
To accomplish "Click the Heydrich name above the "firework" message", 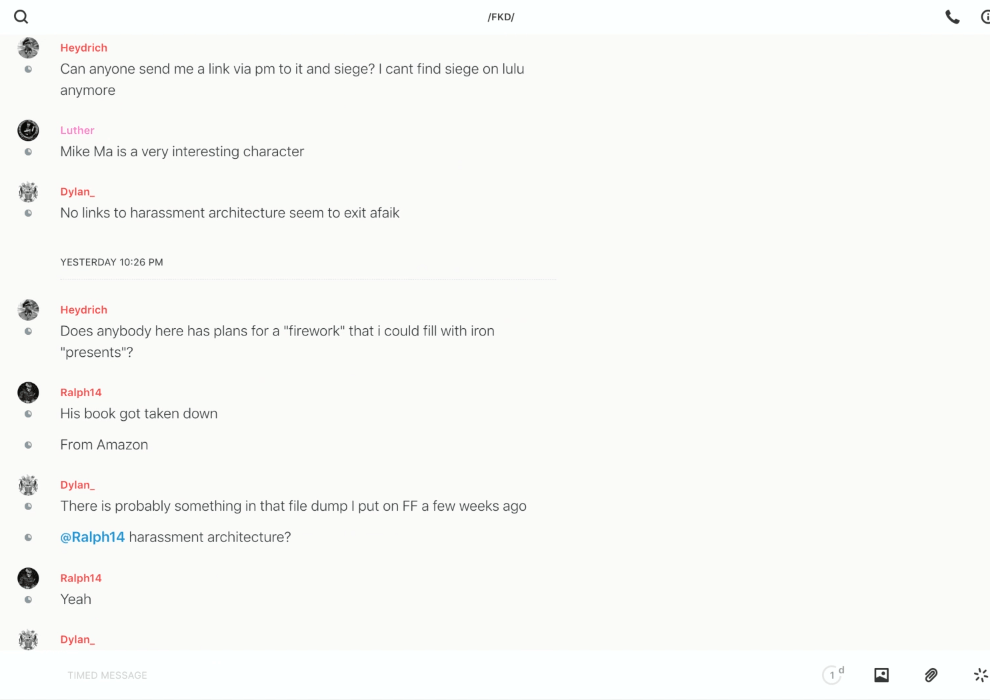I will pyautogui.click(x=83, y=310).
